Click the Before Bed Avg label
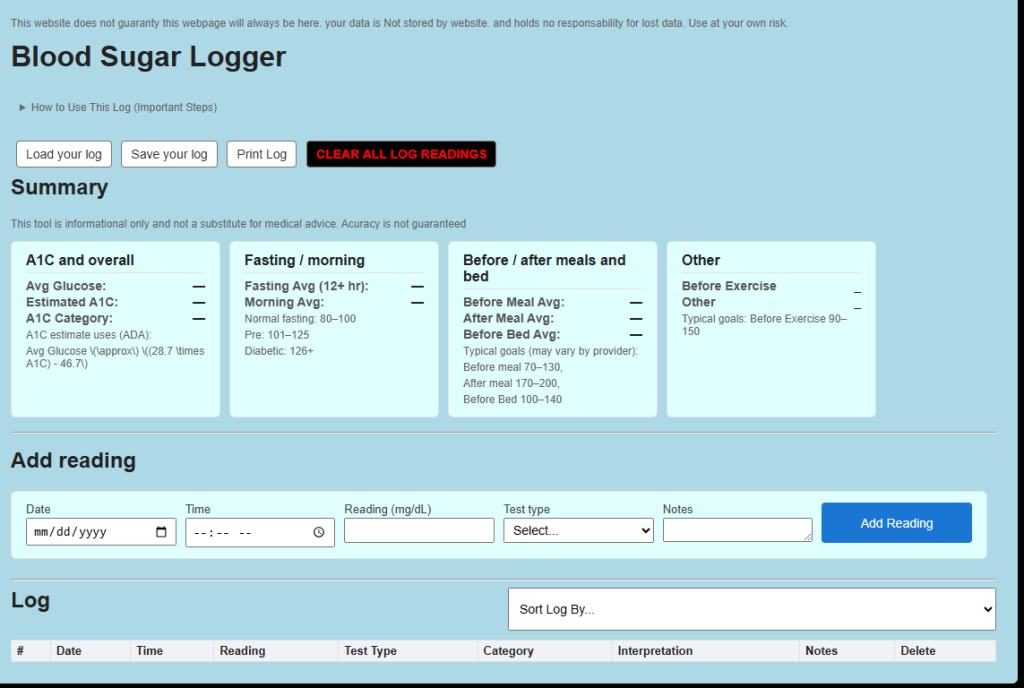1024x688 pixels. coord(511,334)
